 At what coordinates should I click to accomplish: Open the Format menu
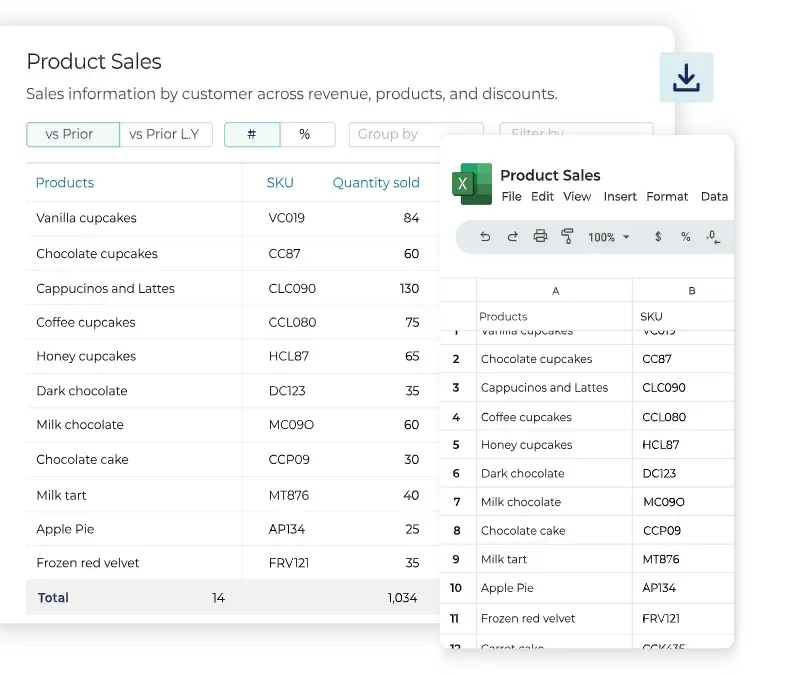tap(667, 196)
